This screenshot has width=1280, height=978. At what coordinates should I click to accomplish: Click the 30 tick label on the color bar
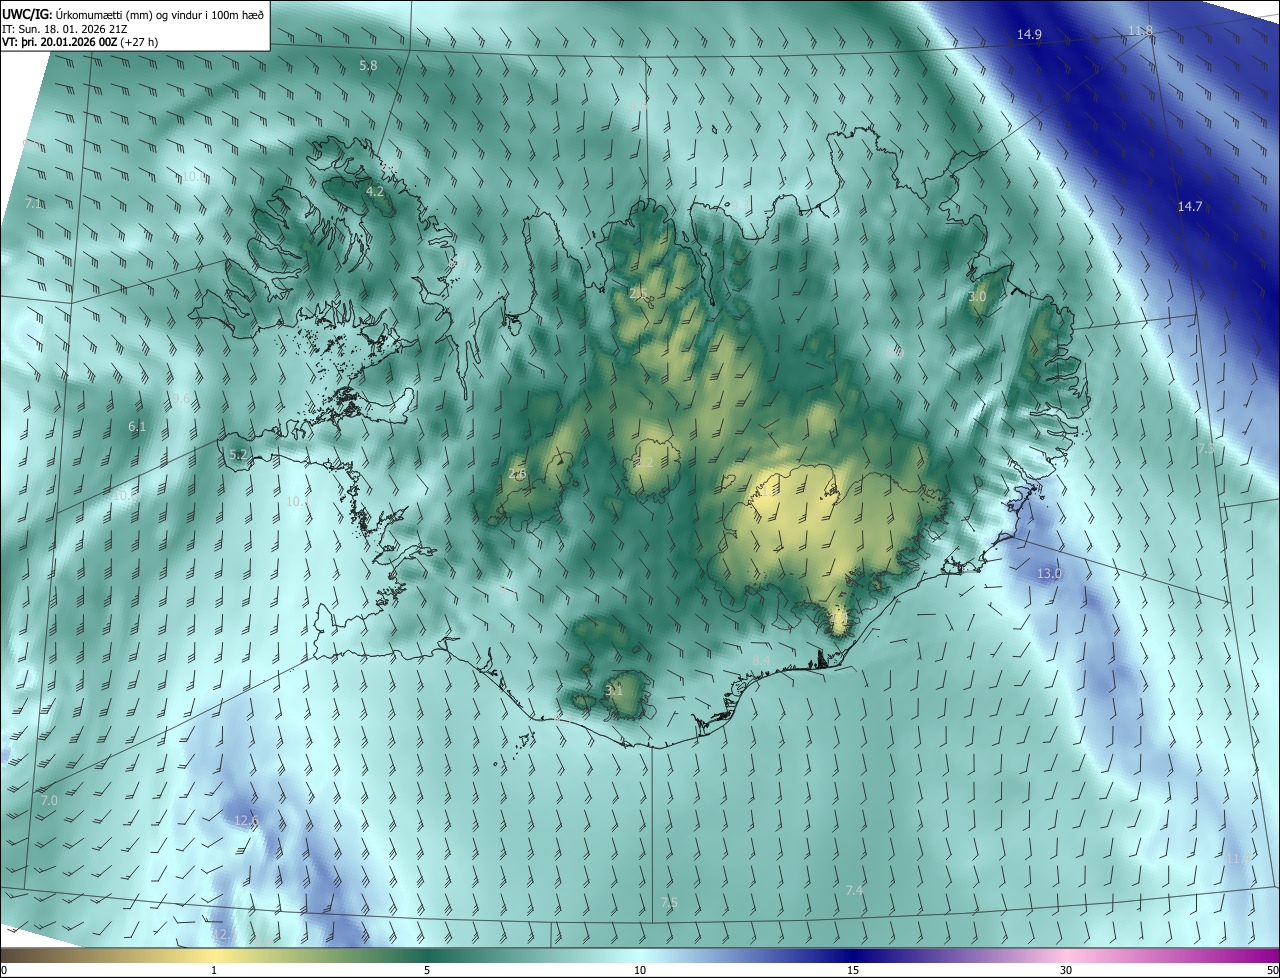[1066, 970]
